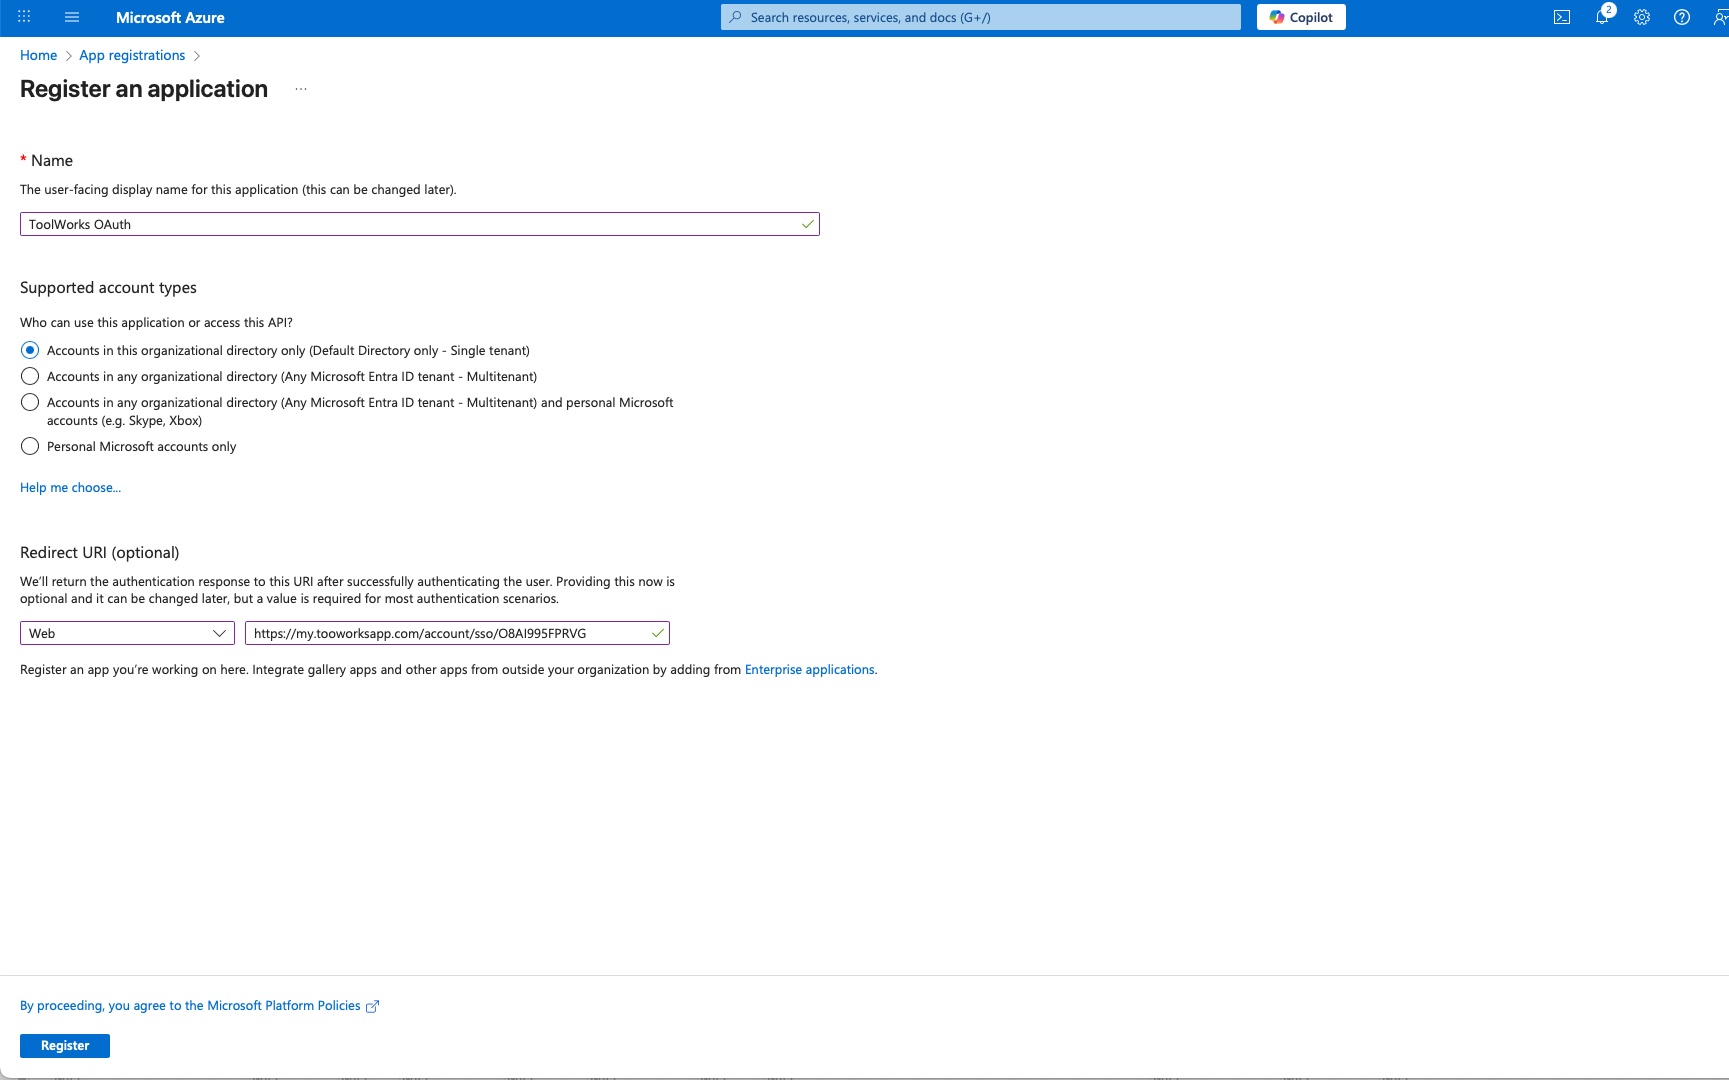Image resolution: width=1729 pixels, height=1080 pixels.
Task: Choose Personal Microsoft accounts only
Action: (x=30, y=446)
